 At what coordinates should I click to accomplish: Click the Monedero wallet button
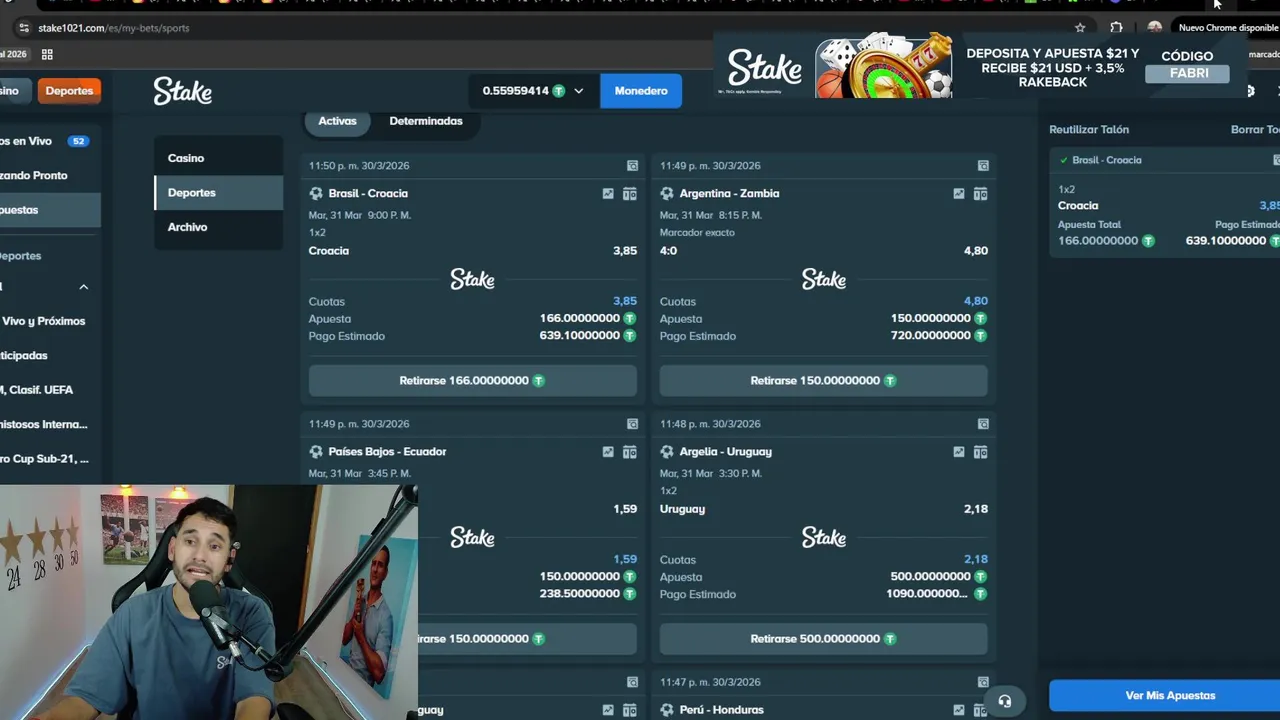641,91
